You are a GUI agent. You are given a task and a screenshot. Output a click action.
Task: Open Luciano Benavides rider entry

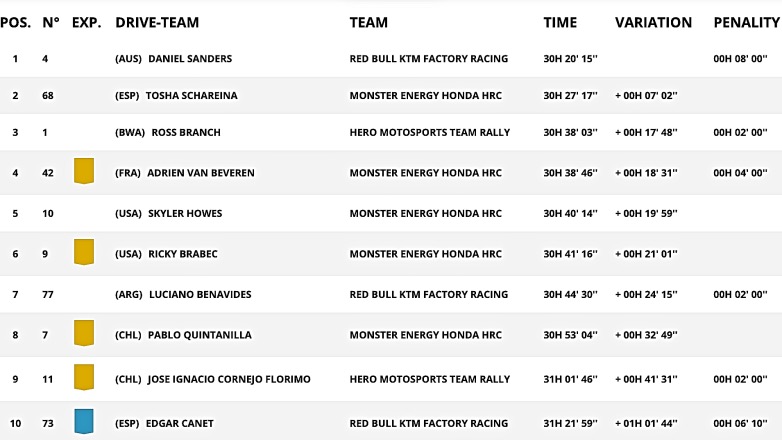point(199,294)
